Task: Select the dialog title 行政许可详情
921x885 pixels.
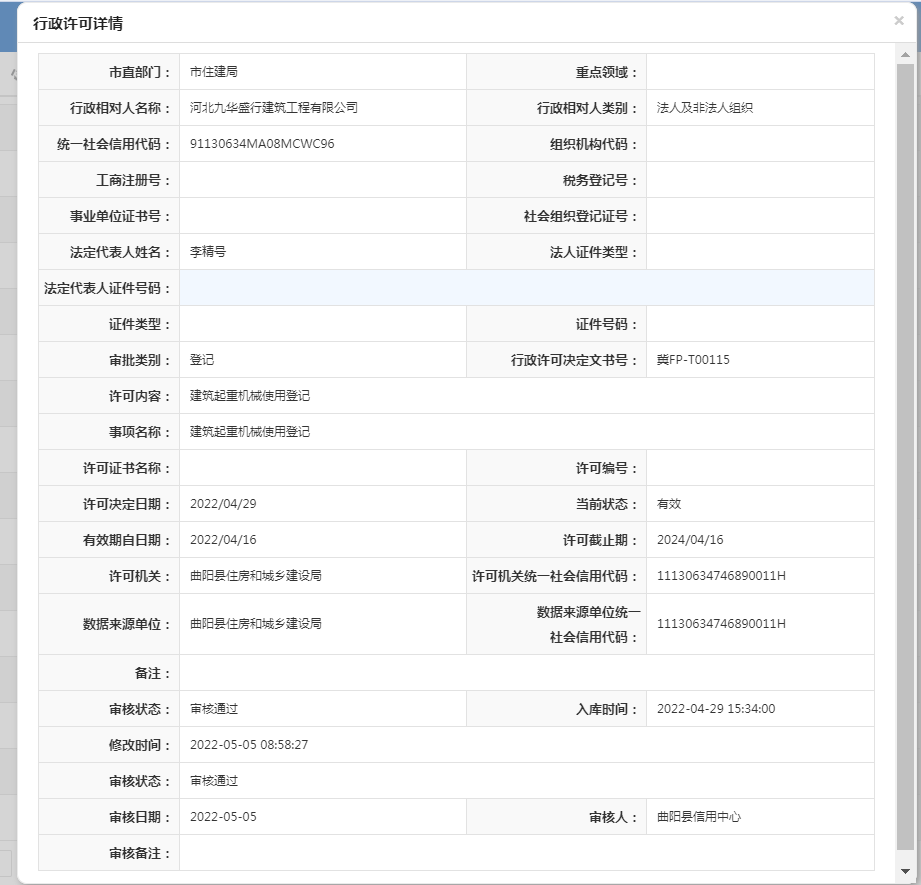Action: click(x=78, y=23)
